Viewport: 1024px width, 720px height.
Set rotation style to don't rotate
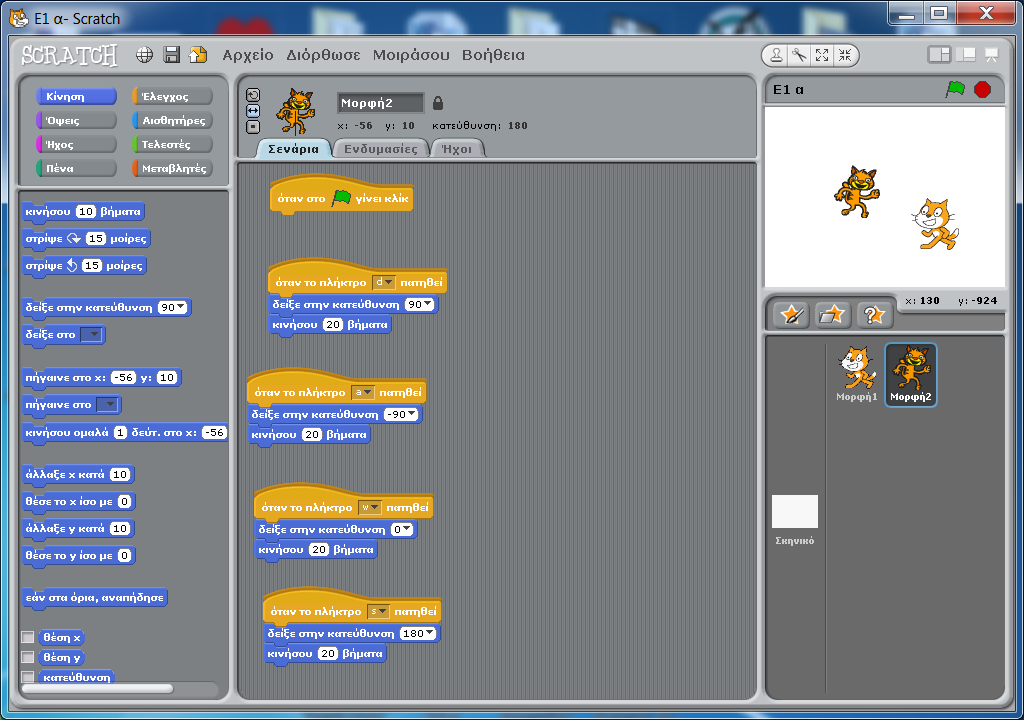[253, 127]
